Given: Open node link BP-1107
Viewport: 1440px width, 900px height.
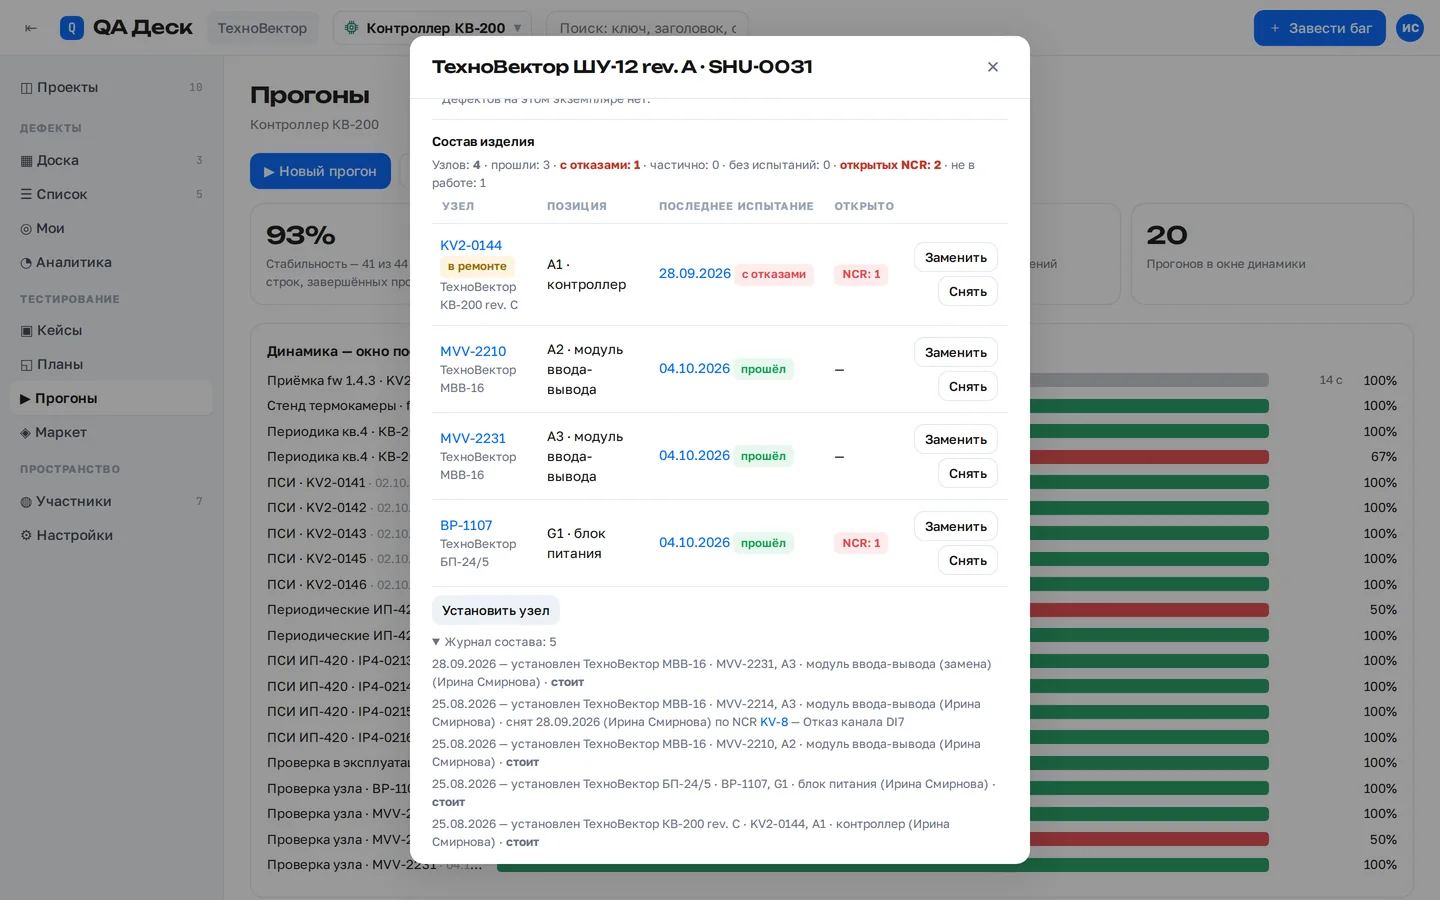Looking at the screenshot, I should (x=466, y=525).
